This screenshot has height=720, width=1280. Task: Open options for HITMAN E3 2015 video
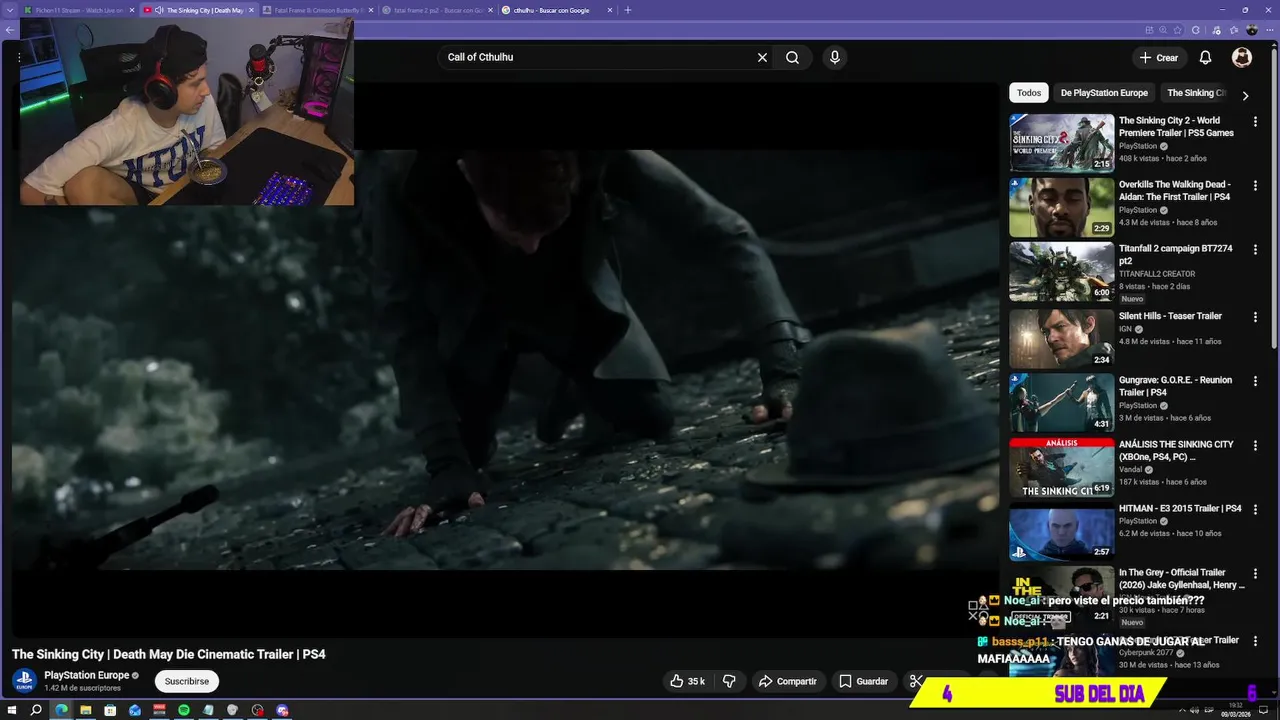pyautogui.click(x=1255, y=509)
